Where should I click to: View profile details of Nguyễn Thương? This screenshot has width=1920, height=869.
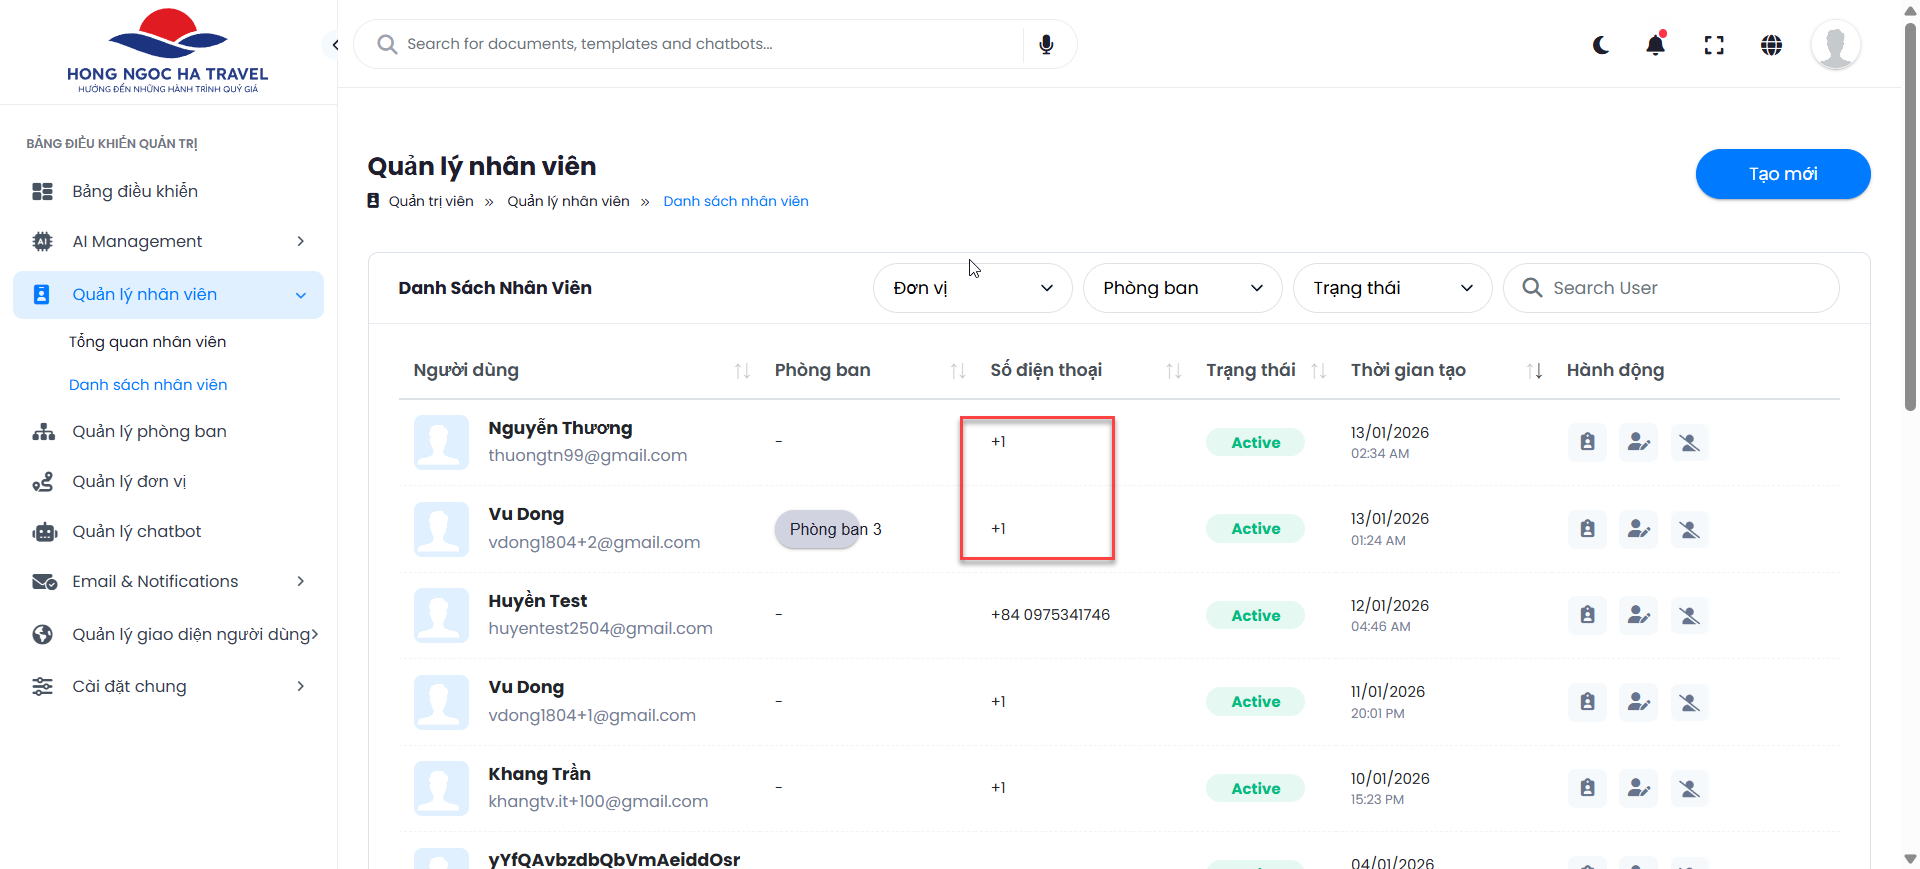[x=1587, y=442]
